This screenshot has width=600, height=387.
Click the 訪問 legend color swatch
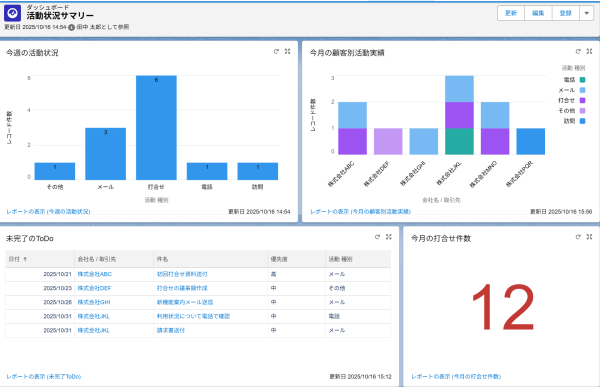pyautogui.click(x=582, y=121)
